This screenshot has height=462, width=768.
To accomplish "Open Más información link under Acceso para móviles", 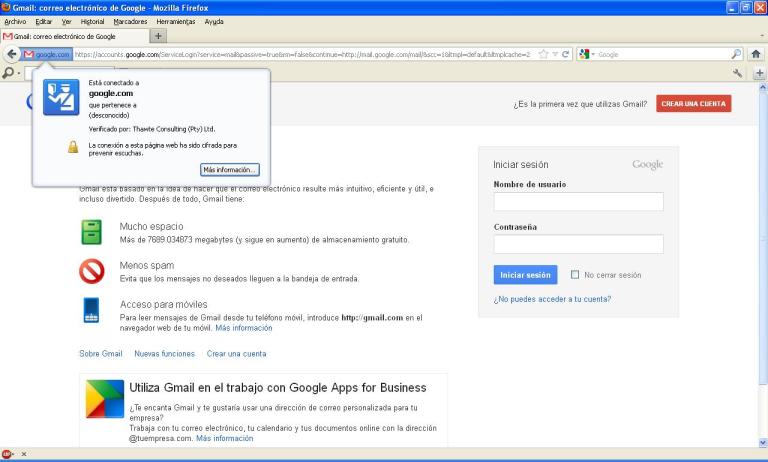I will click(244, 328).
